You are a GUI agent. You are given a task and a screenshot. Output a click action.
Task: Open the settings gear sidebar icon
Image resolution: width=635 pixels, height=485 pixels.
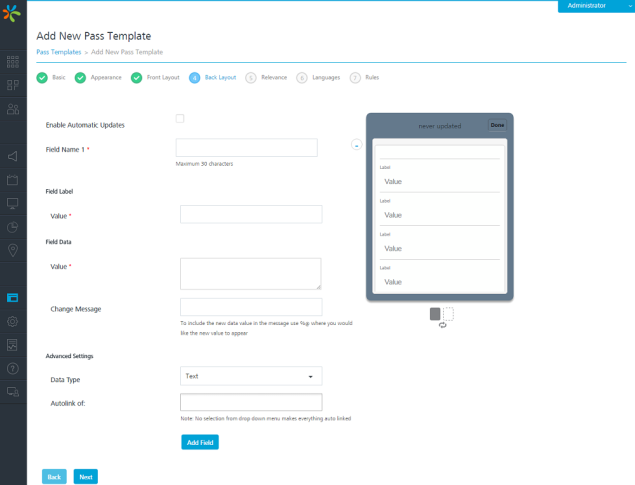(x=13, y=321)
